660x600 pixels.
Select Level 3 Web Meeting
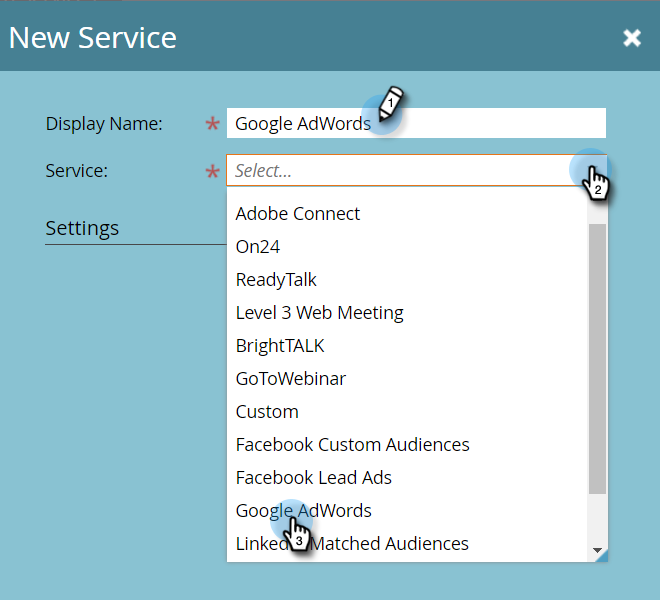tap(407, 312)
